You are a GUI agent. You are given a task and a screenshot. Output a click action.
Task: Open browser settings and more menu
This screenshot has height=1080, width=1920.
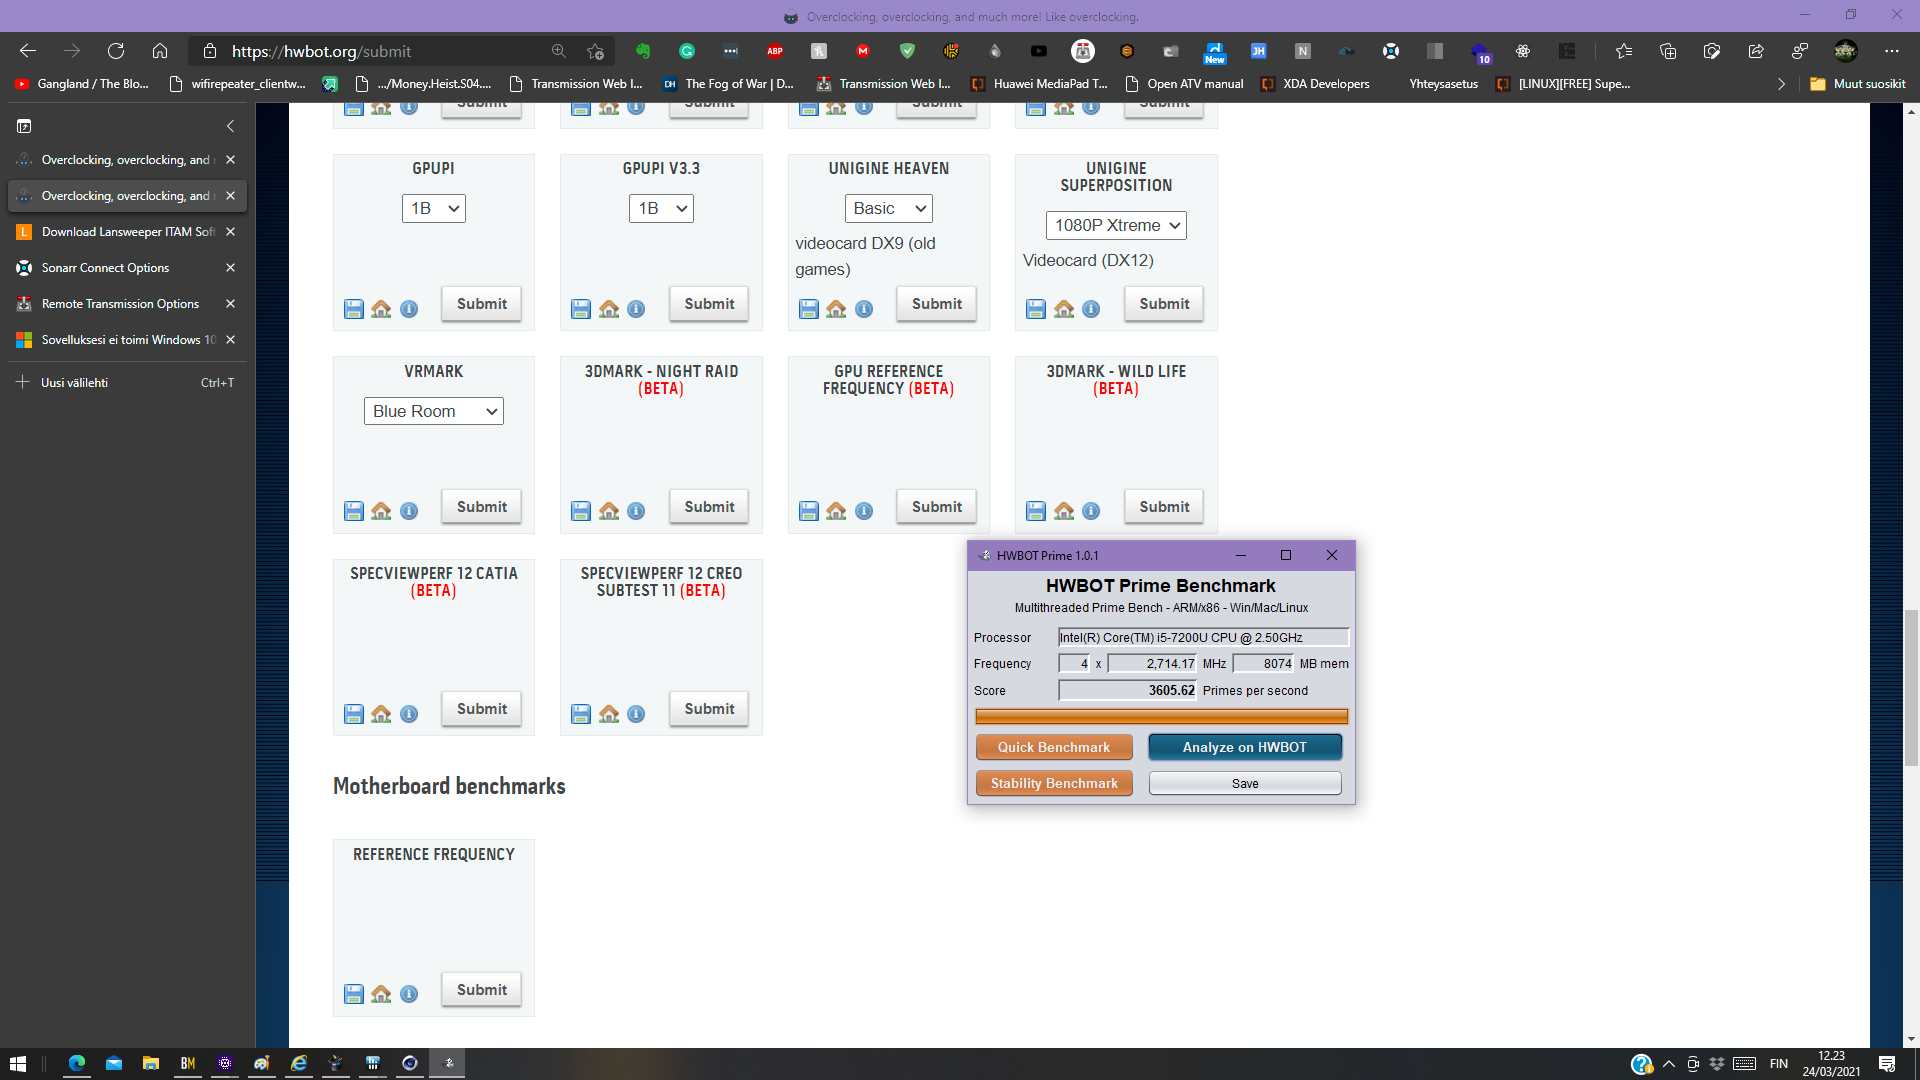(x=1891, y=51)
